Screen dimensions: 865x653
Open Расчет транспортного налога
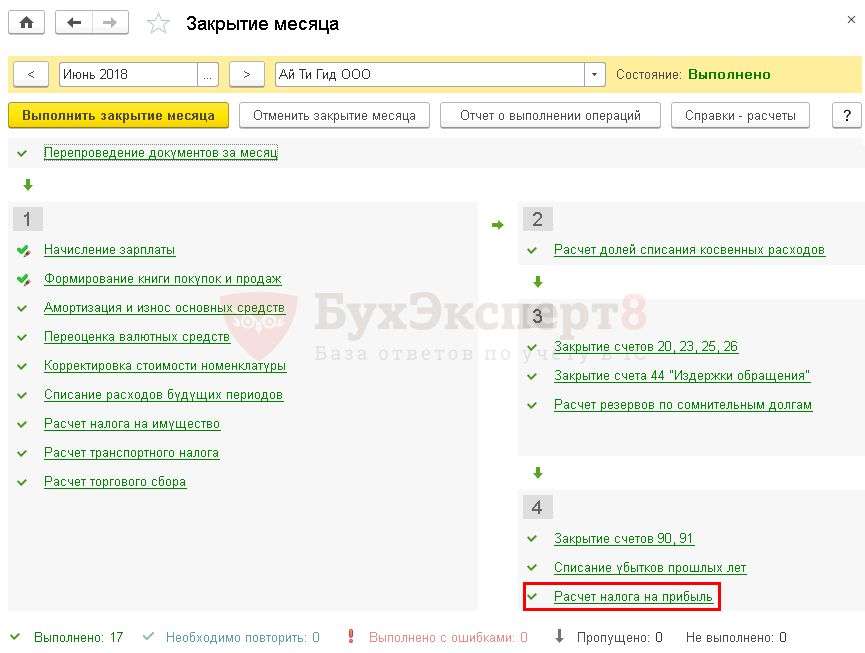click(131, 453)
